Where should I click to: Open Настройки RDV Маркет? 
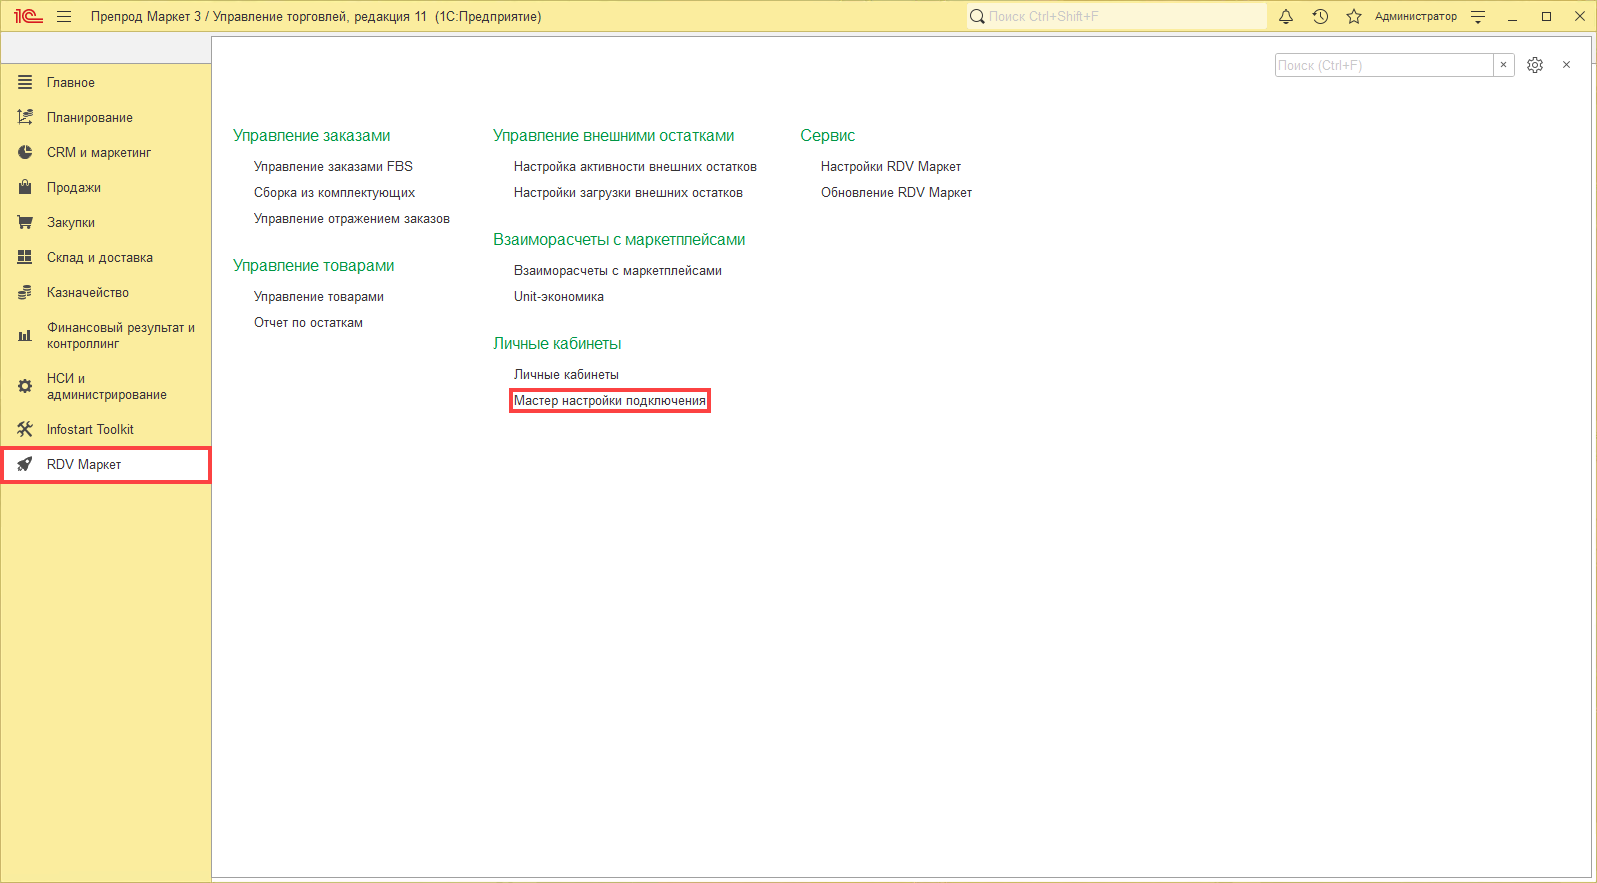891,166
